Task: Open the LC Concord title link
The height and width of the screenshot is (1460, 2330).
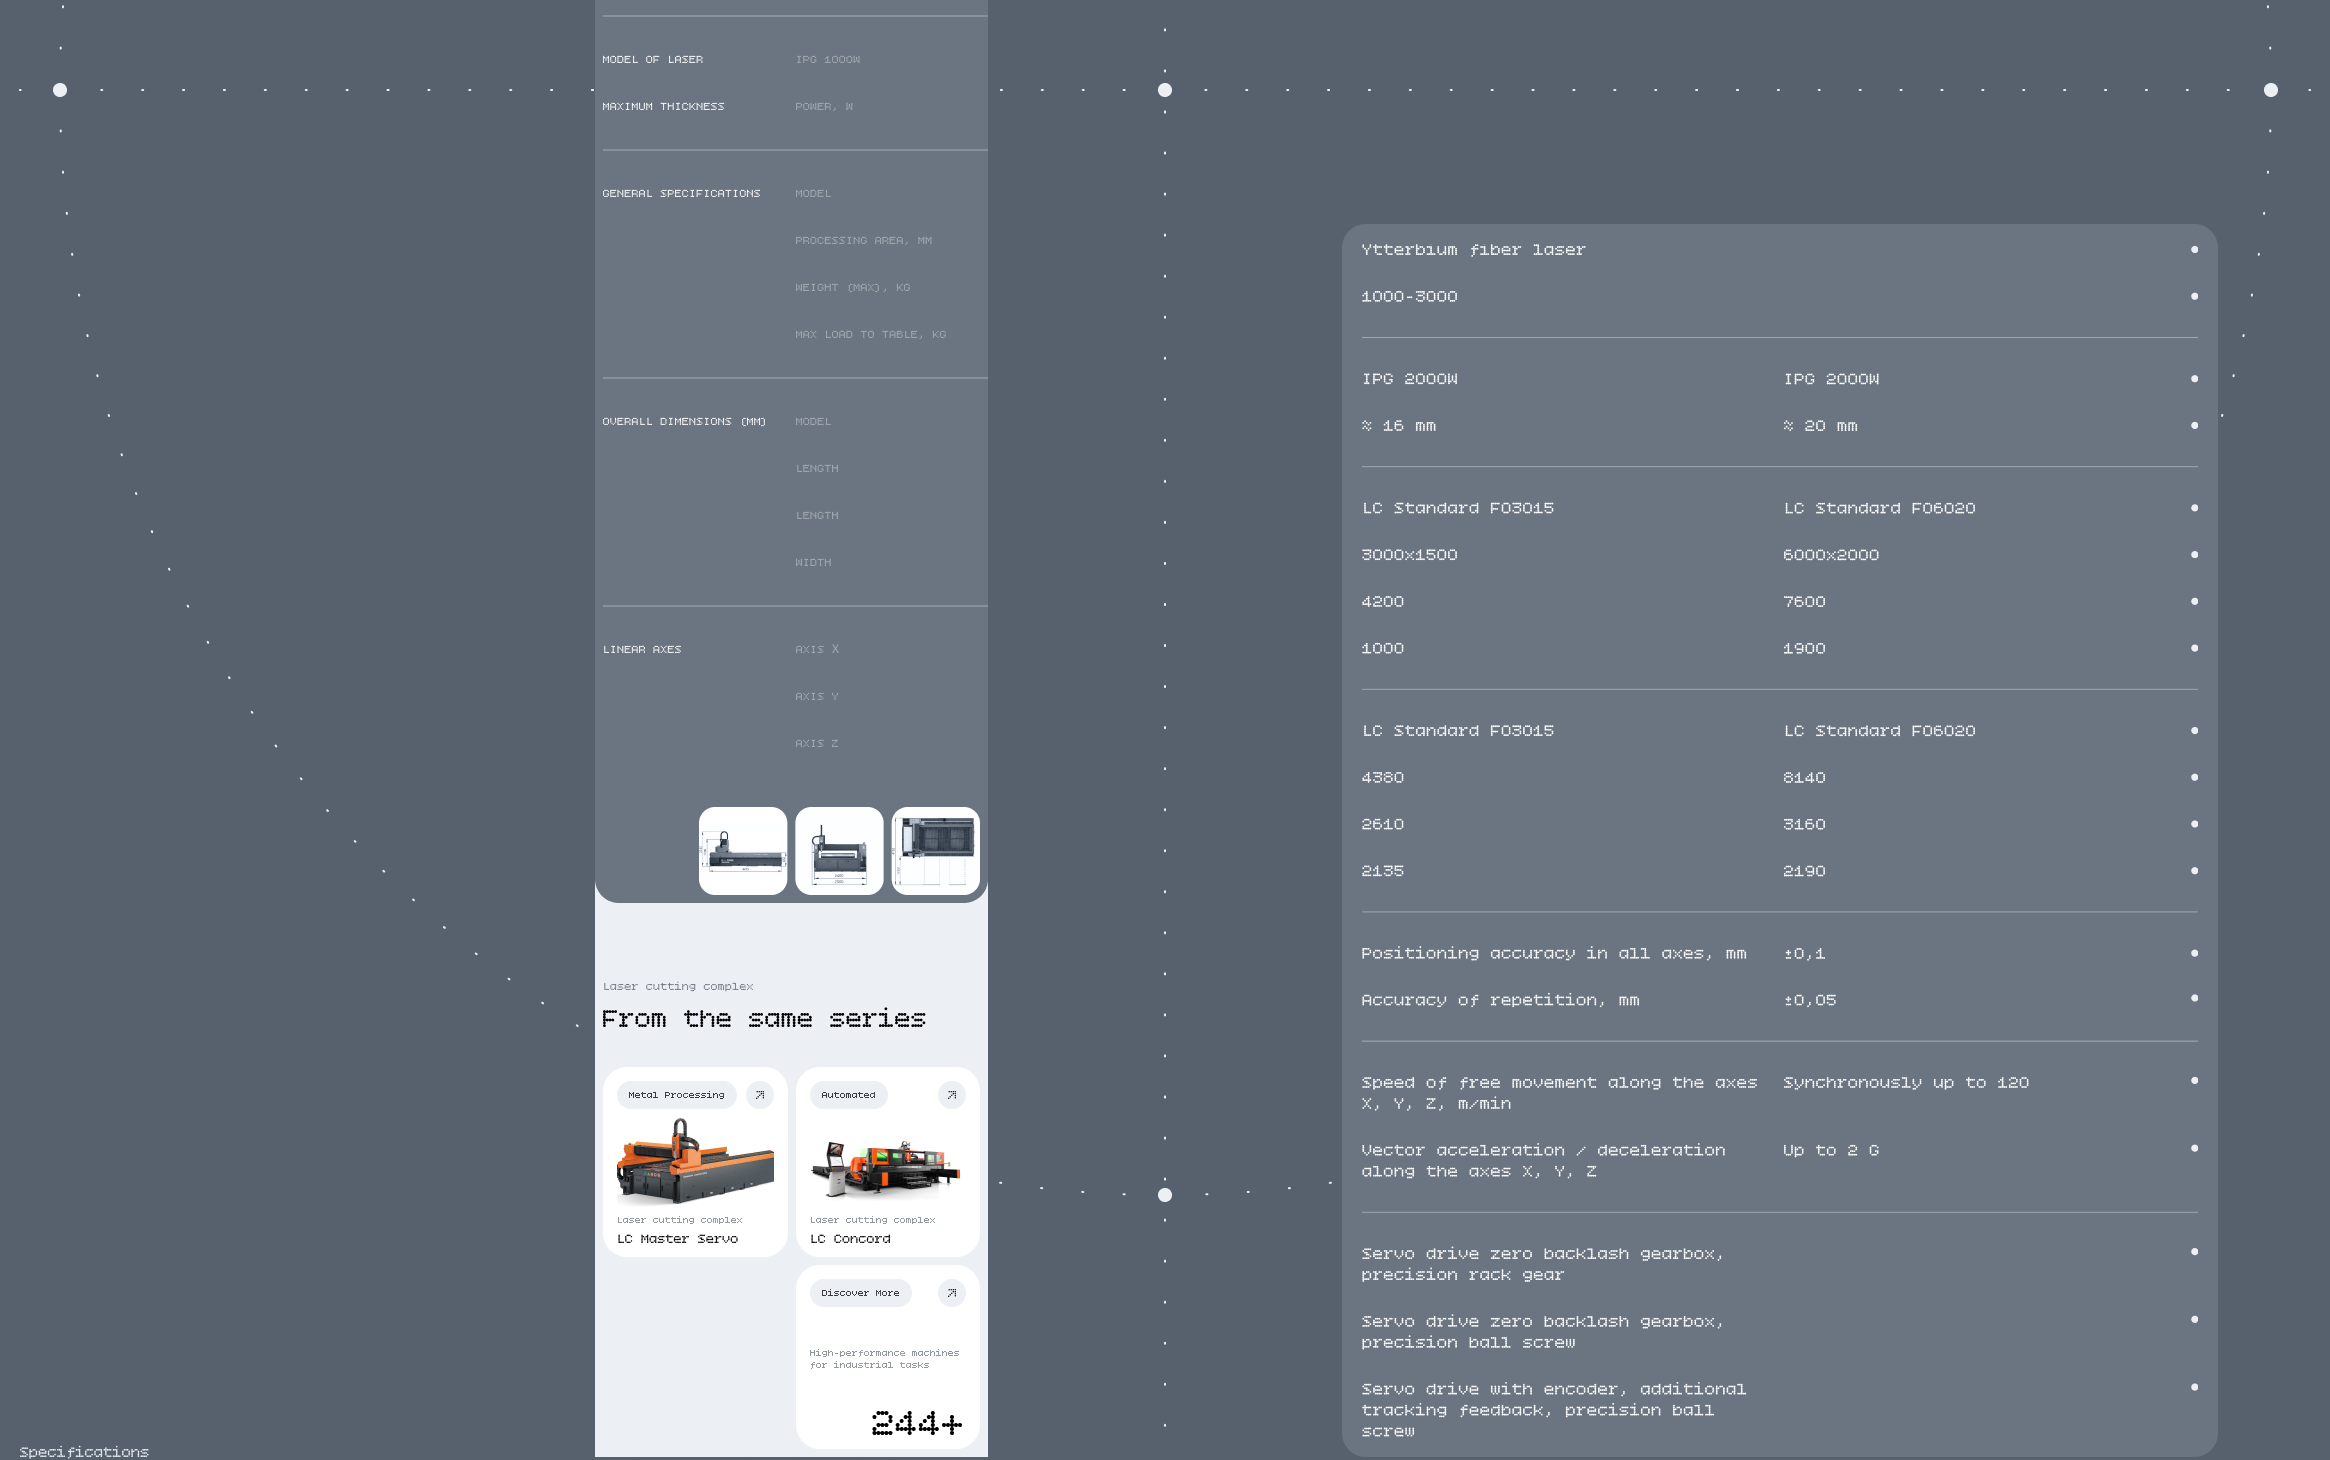Action: tap(850, 1239)
